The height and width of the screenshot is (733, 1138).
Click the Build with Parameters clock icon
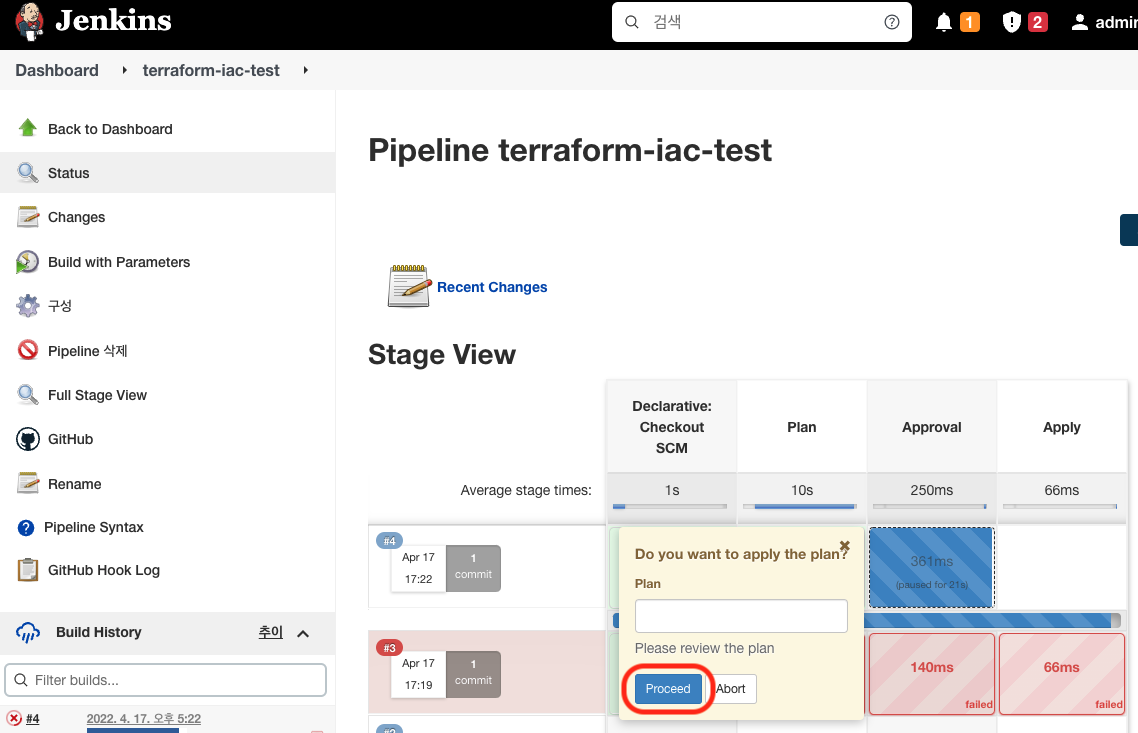[x=28, y=262]
